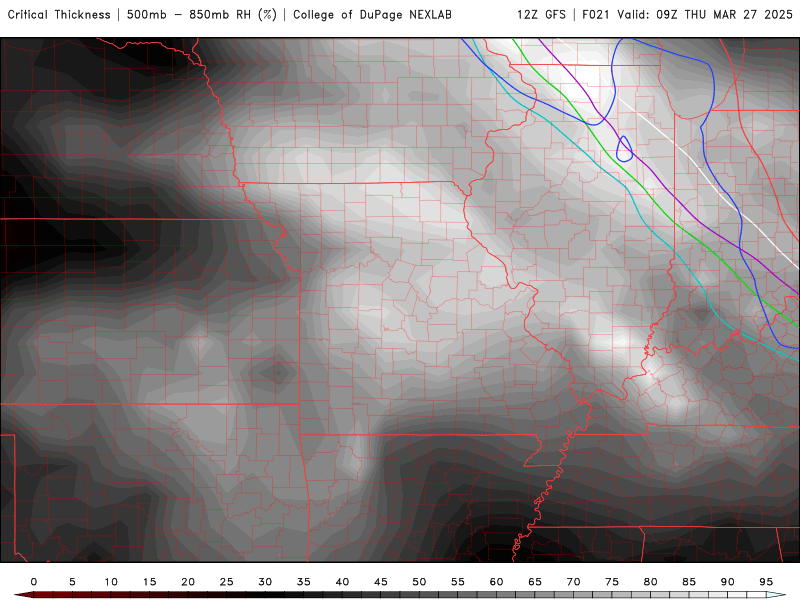Click the '85' value on the color scale
Image resolution: width=800 pixels, height=600 pixels.
click(x=689, y=582)
